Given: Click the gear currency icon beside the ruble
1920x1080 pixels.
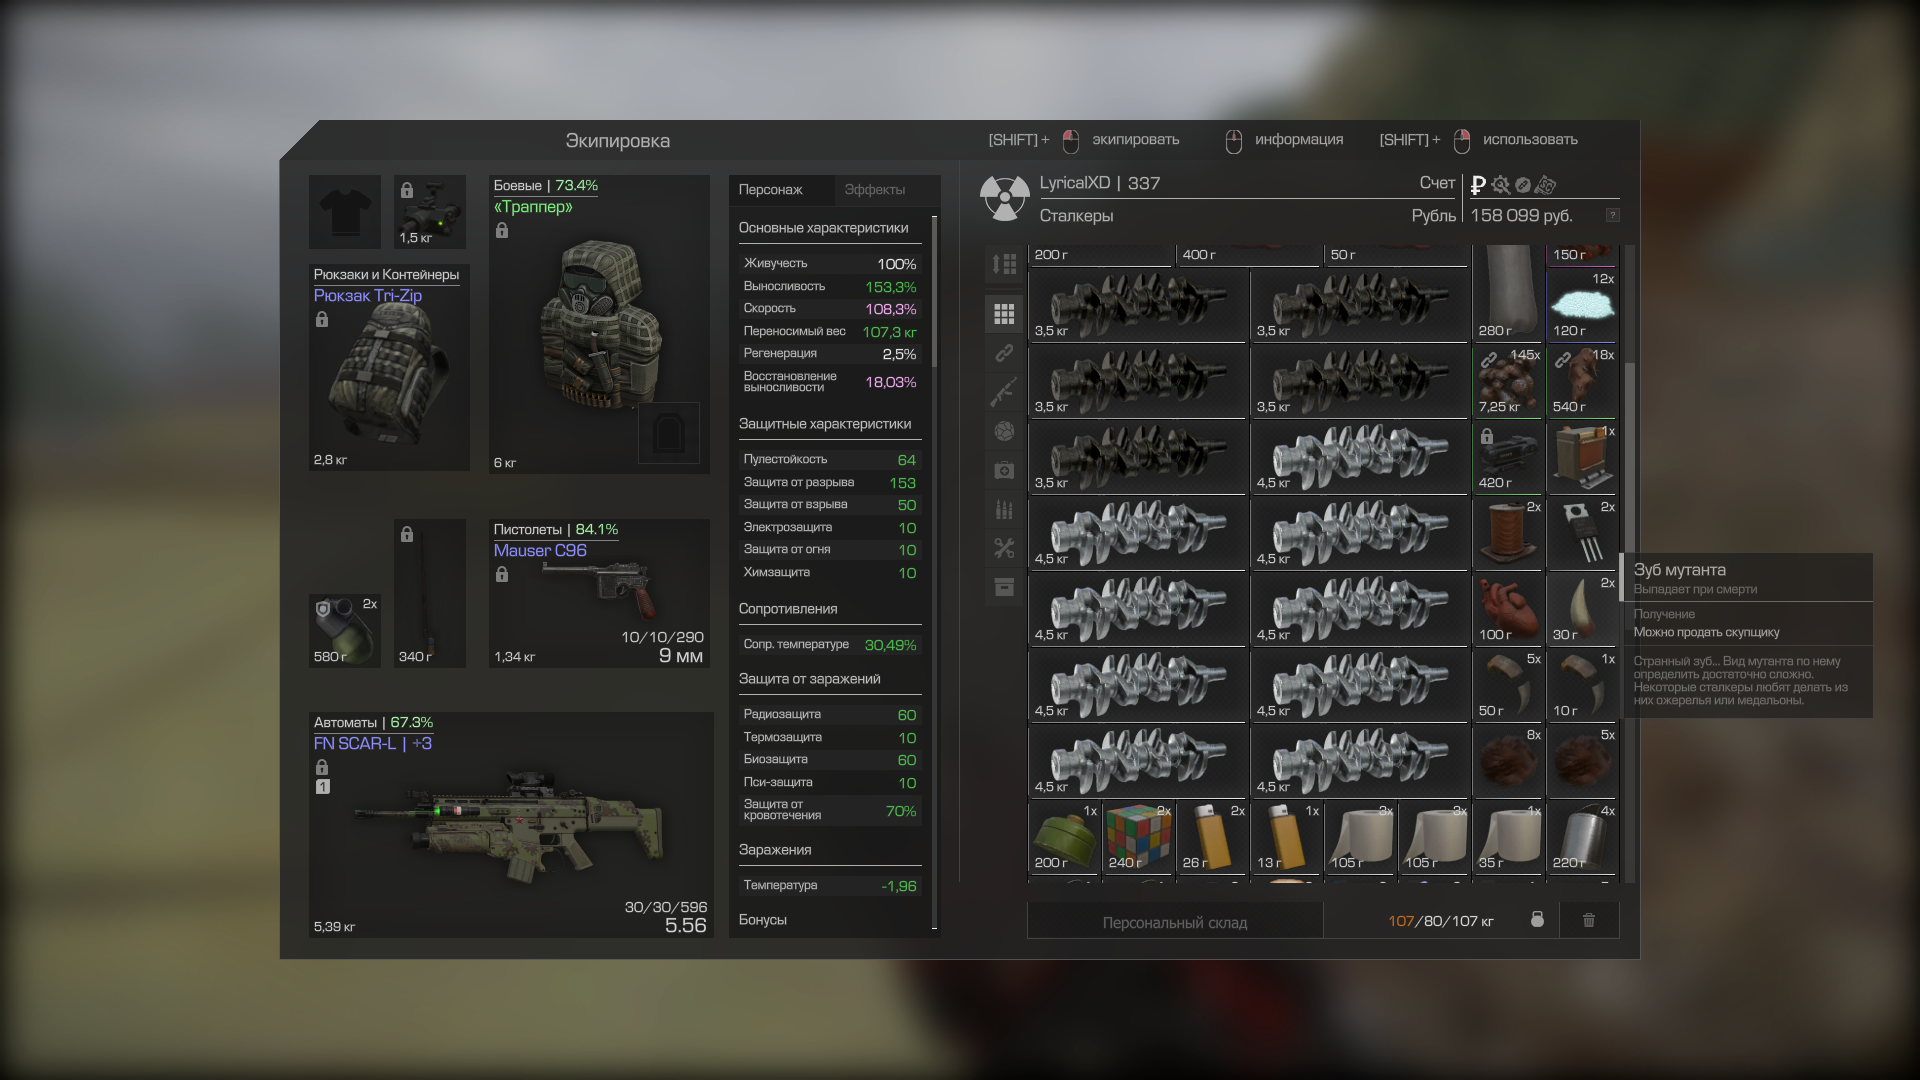Looking at the screenshot, I should pyautogui.click(x=1501, y=185).
